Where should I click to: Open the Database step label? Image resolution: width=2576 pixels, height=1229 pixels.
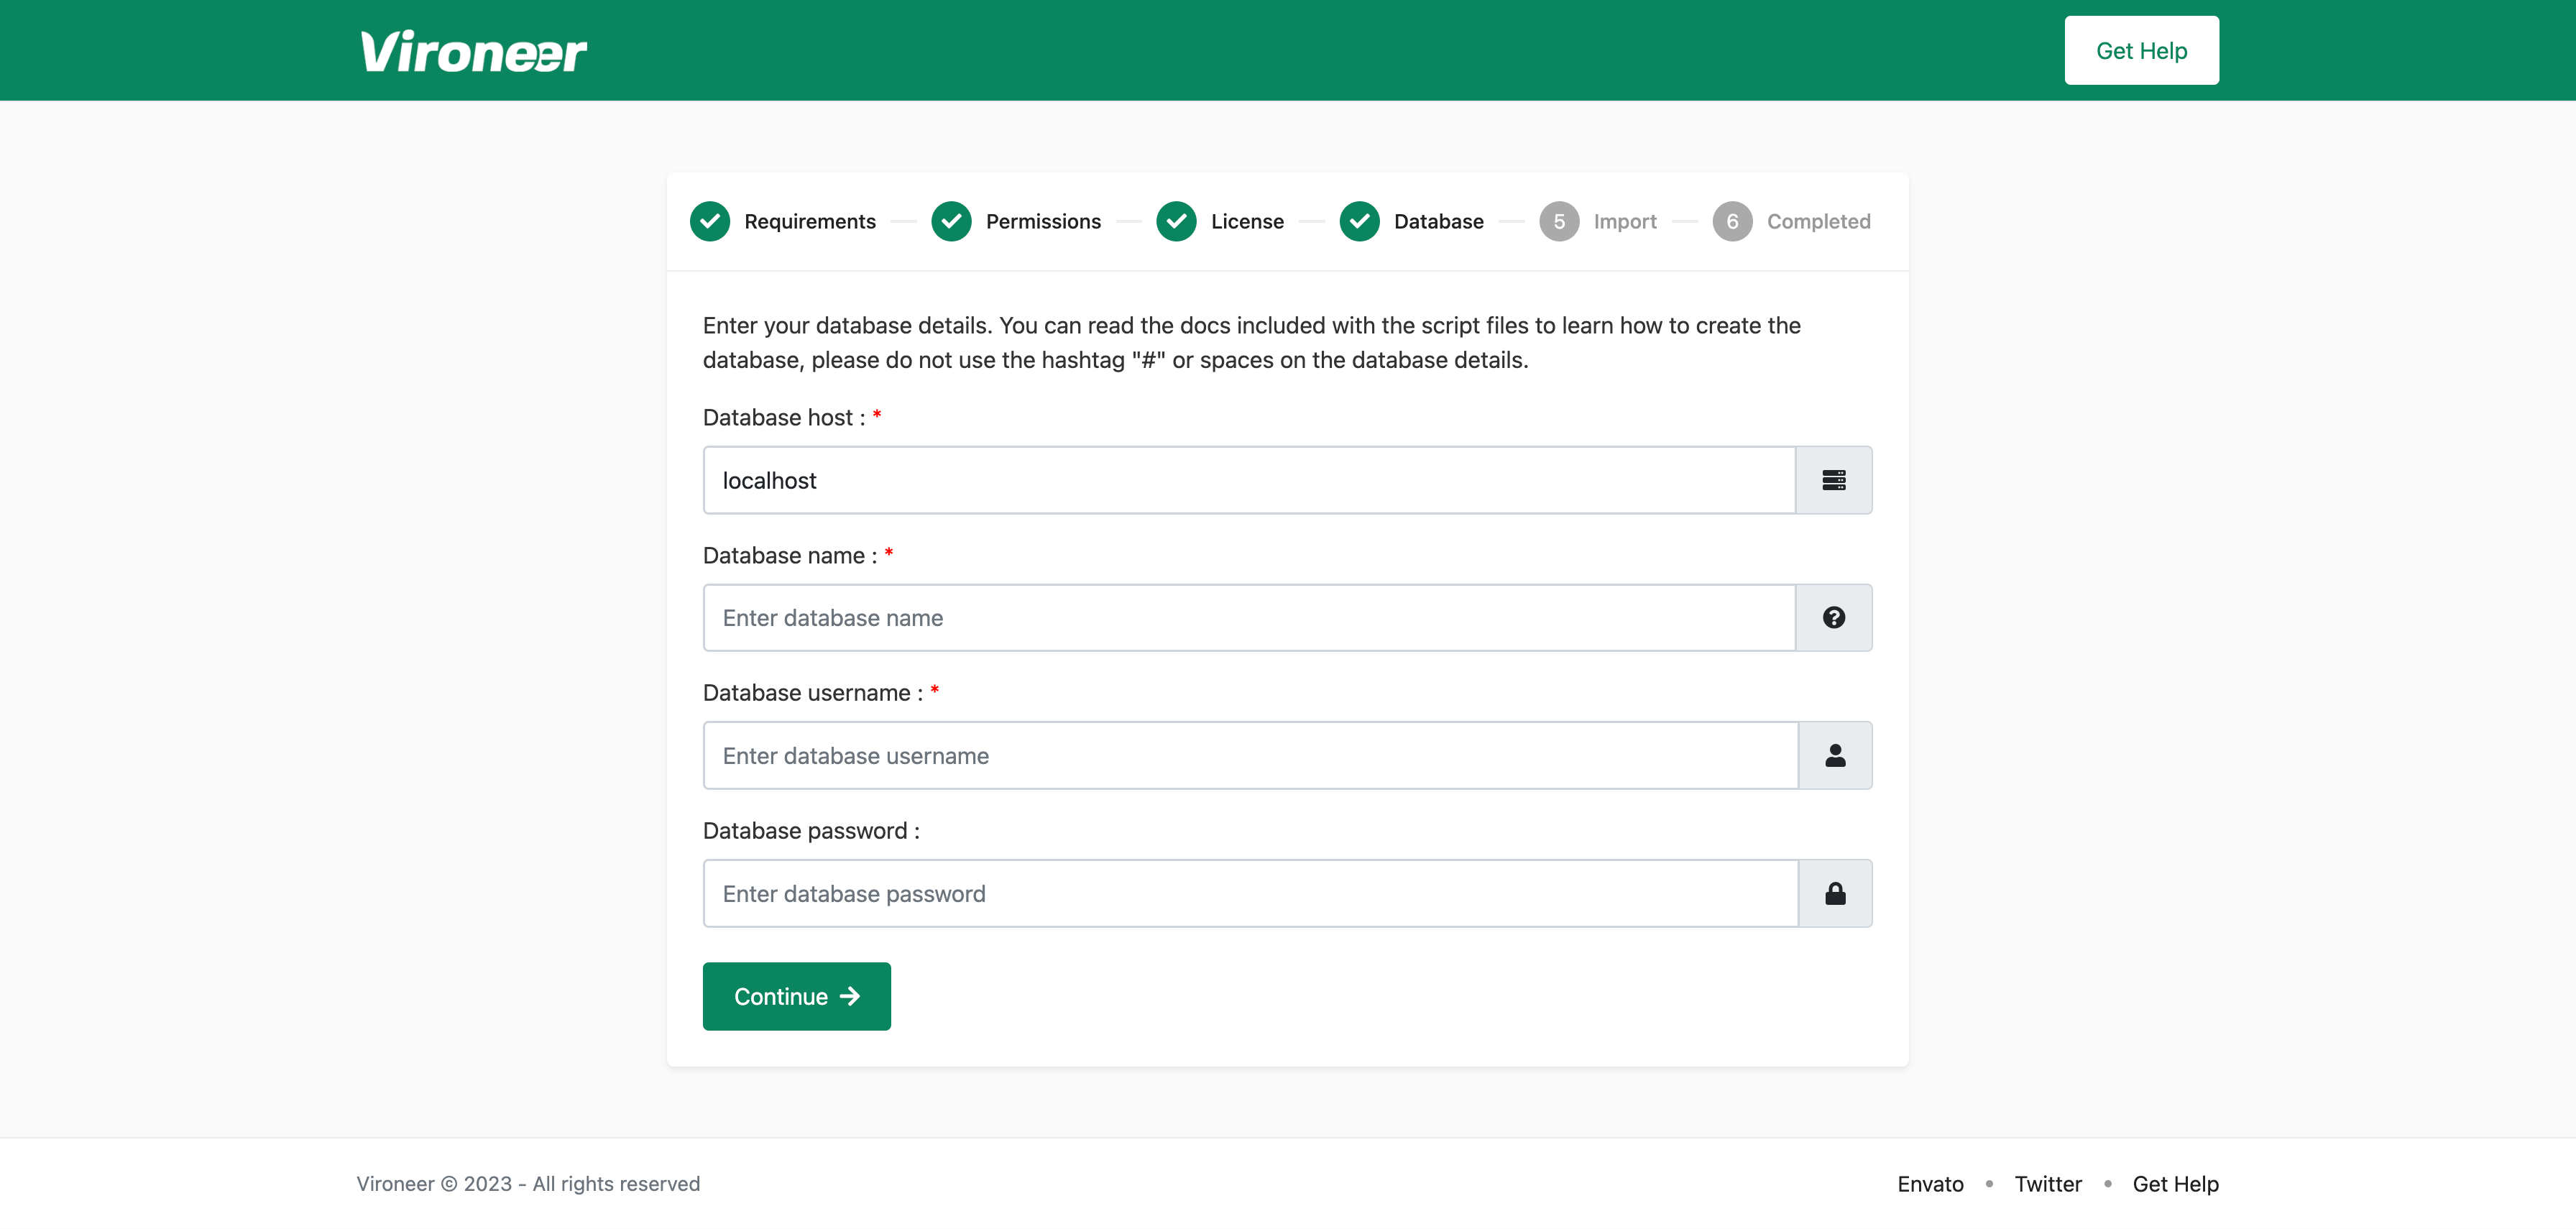pos(1439,221)
